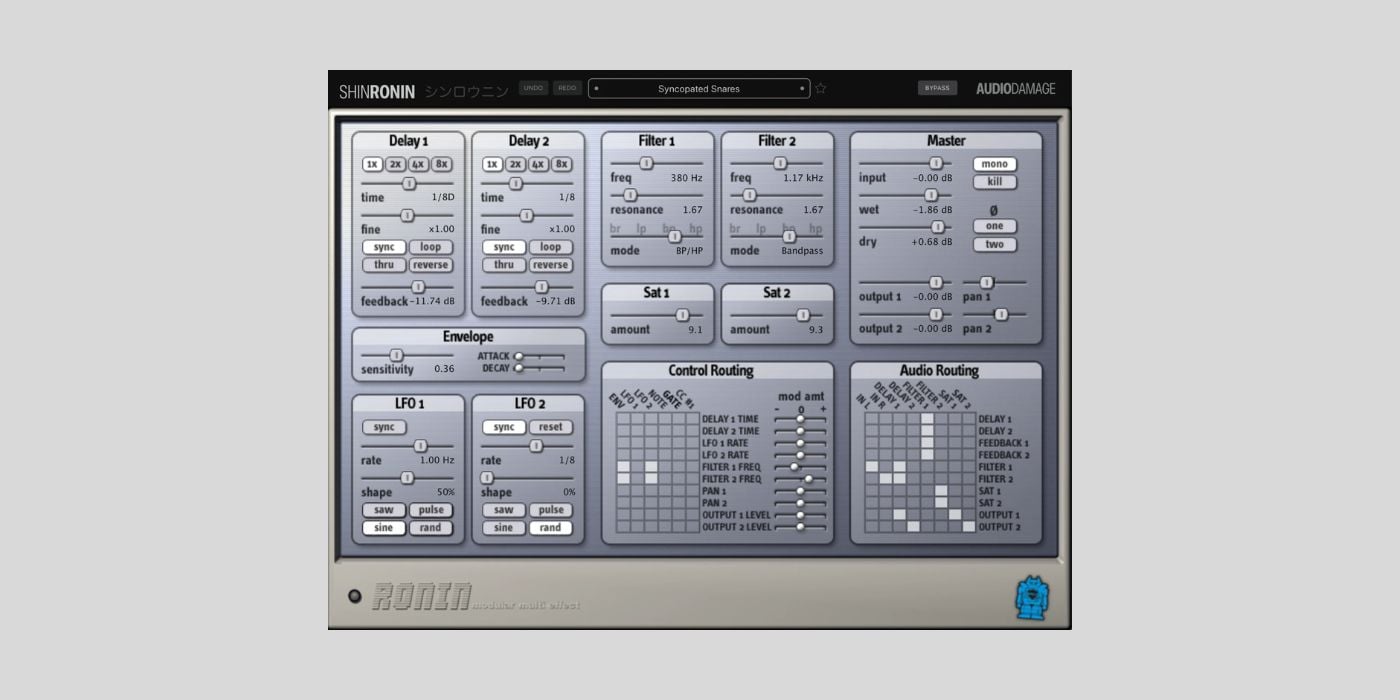Click the kill button in Master
Image resolution: width=1400 pixels, height=700 pixels.
995,182
